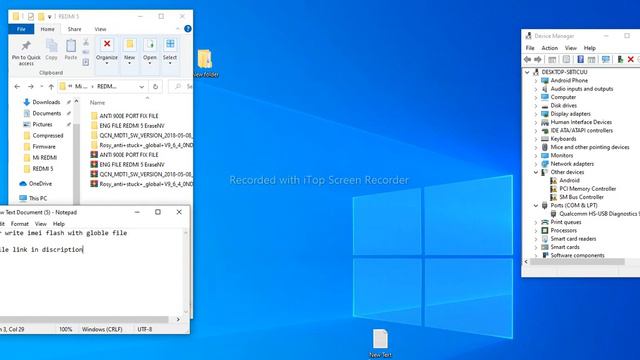The height and width of the screenshot is (360, 640).
Task: Click green Update driver icon in Device Manager
Action: coord(620,60)
